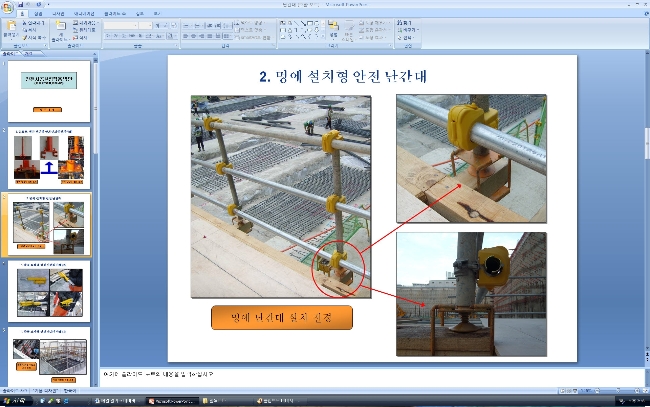Viewport: 650px width, 407px height.
Task: Select the fourth slide thumbnail with yellow clamps
Action: point(49,291)
